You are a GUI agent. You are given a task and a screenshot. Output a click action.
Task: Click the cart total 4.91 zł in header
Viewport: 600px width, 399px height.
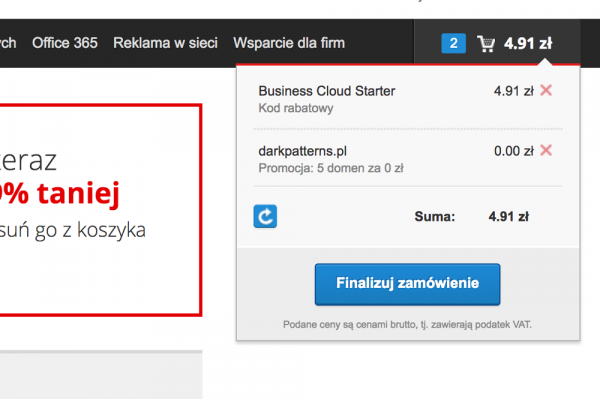click(x=528, y=43)
